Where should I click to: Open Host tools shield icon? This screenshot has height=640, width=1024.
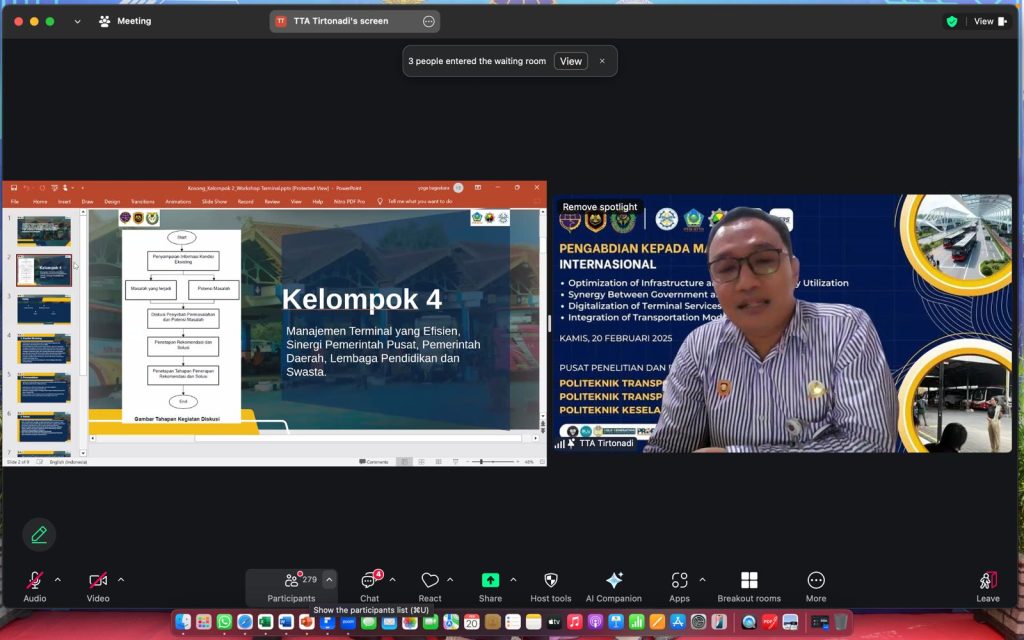pyautogui.click(x=550, y=586)
